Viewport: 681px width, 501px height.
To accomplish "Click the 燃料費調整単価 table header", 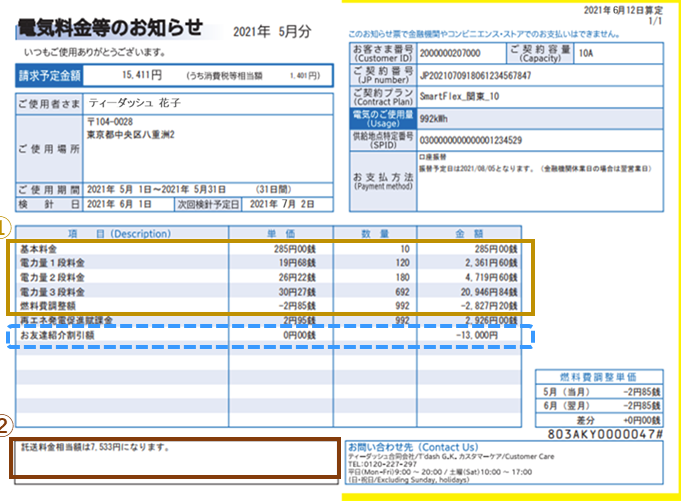I will 598,377.
